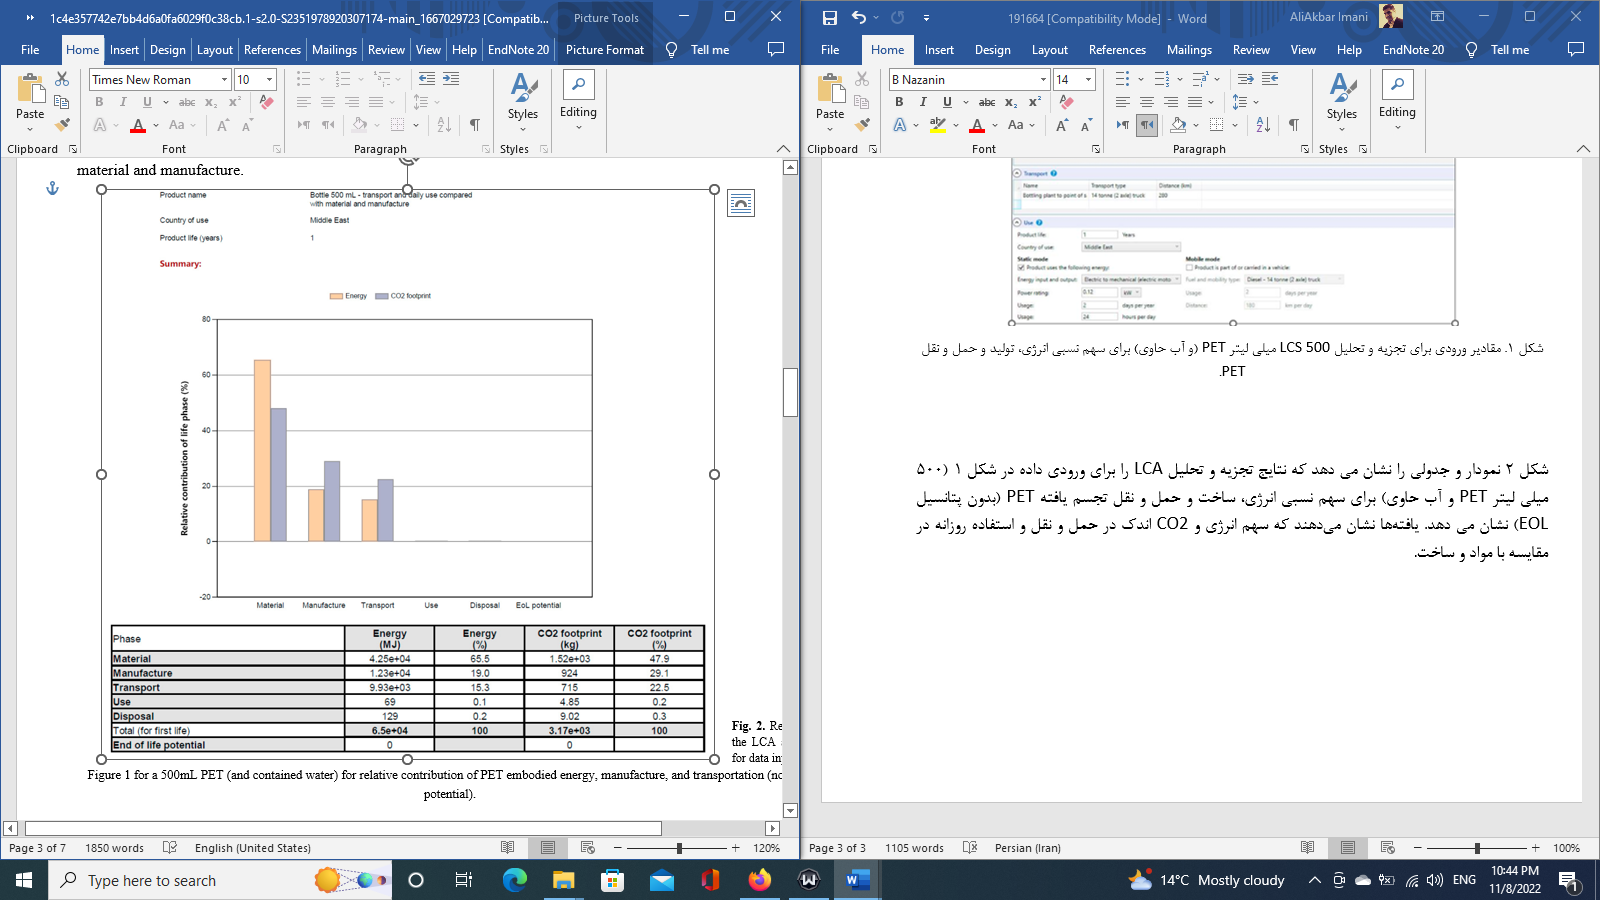Viewport: 1600px width, 900px height.
Task: Open the B Nazanin font name dropdown
Action: click(1043, 79)
